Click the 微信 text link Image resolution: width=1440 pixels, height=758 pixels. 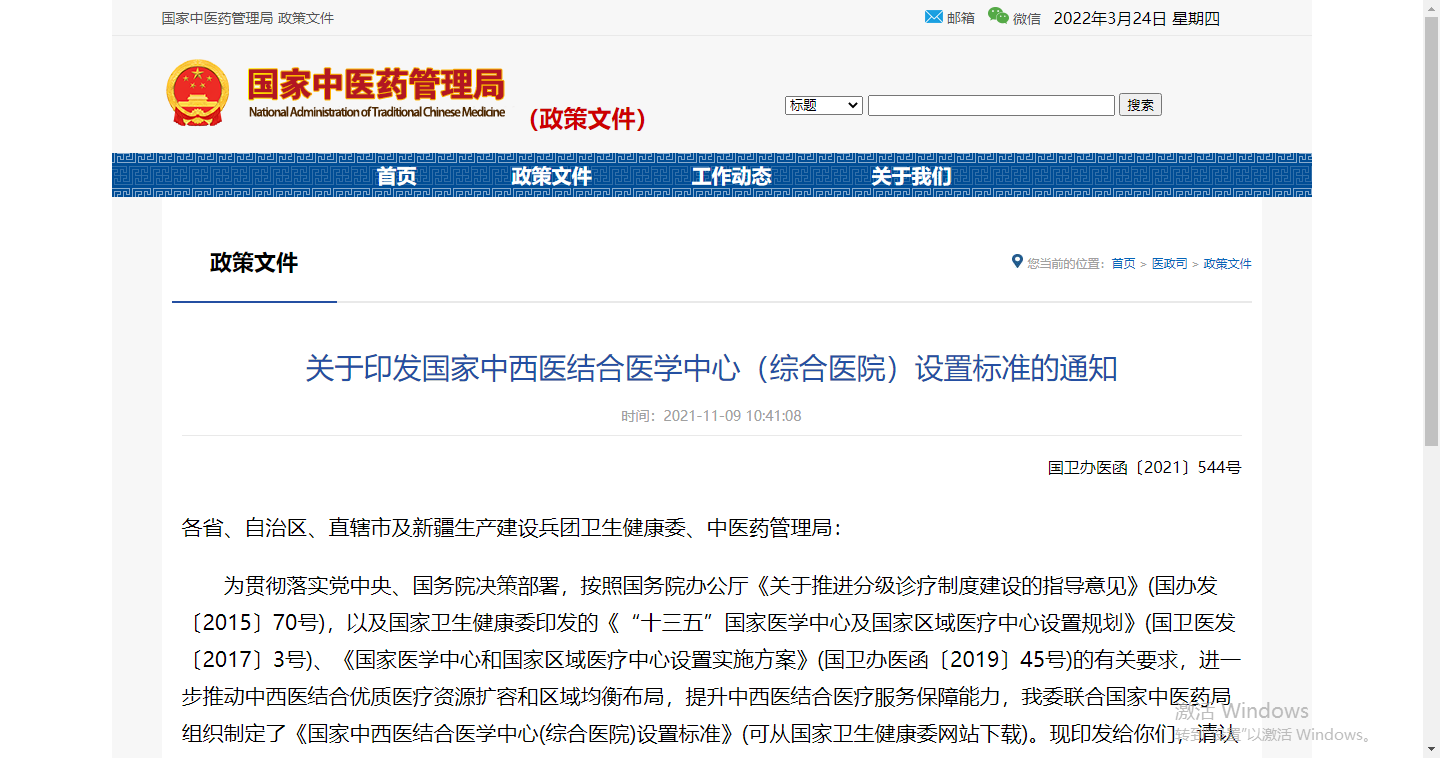[x=1027, y=18]
